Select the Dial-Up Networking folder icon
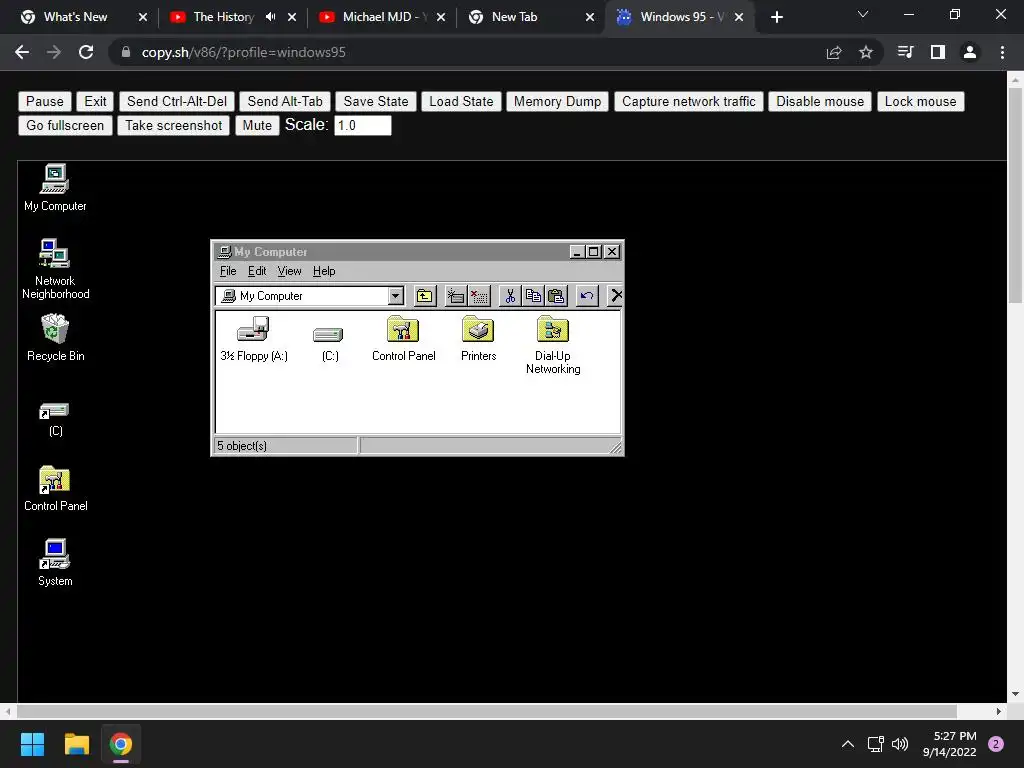The image size is (1024, 768). [553, 345]
